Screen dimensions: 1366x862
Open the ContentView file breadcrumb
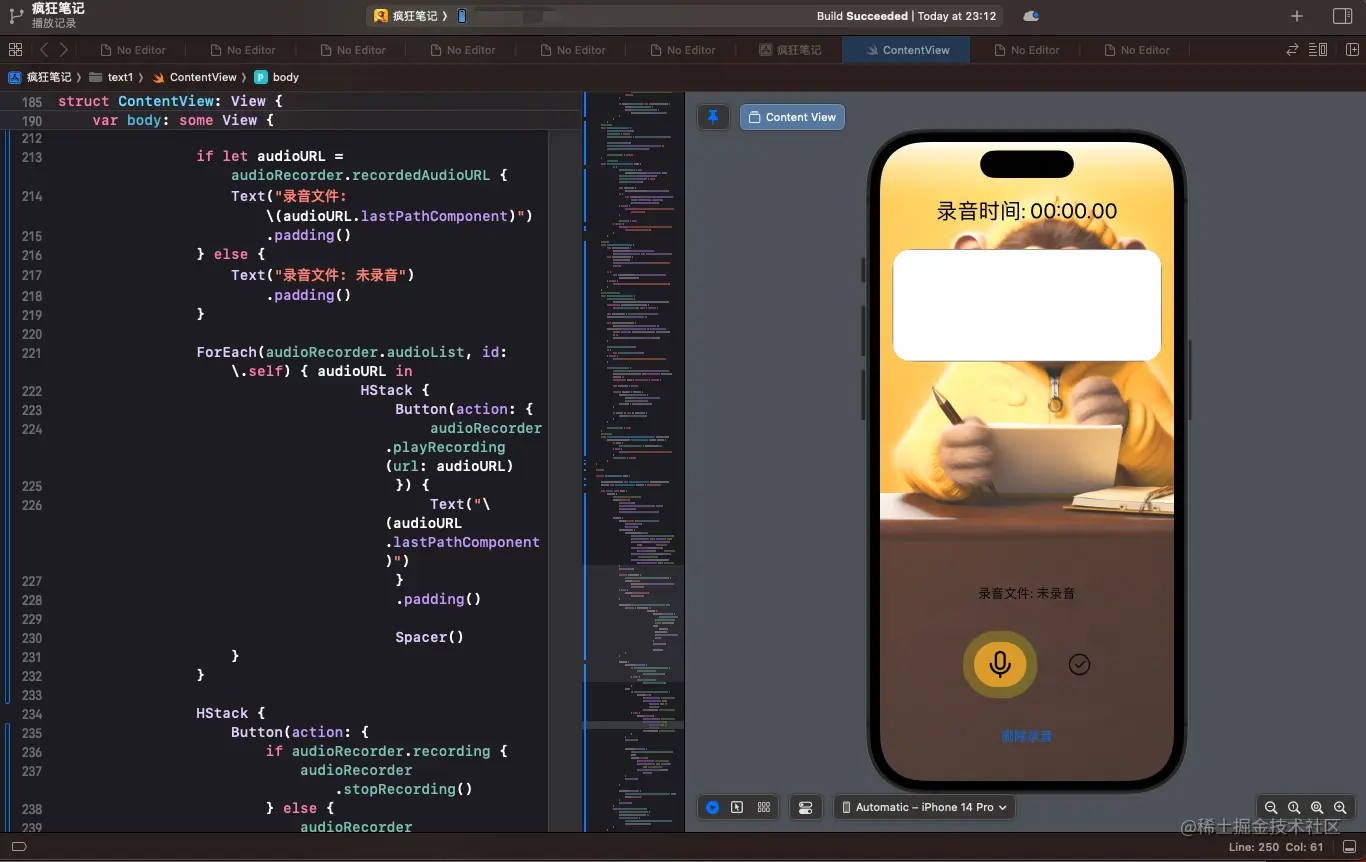pos(196,77)
